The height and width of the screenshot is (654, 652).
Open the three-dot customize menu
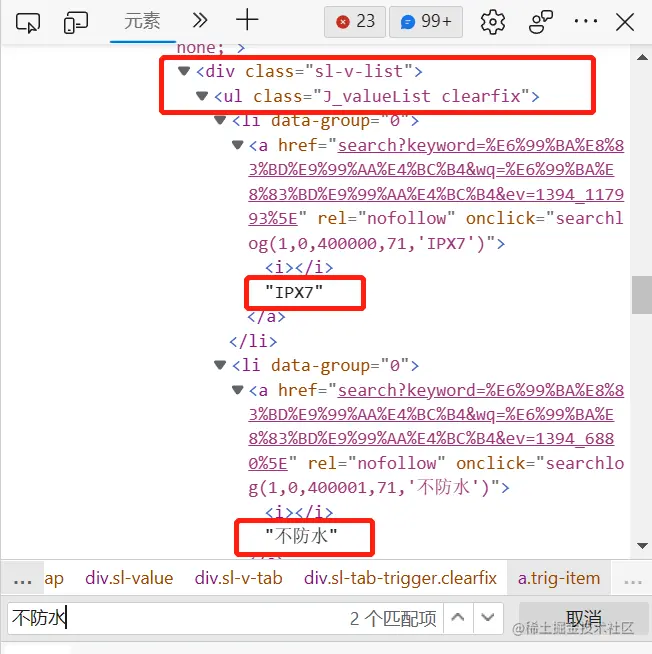pos(586,21)
